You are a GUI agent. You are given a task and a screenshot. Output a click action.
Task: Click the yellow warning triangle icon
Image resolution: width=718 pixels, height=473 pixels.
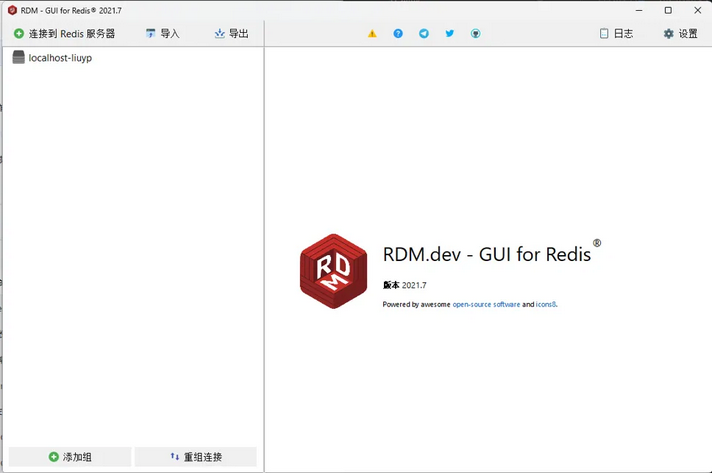372,33
